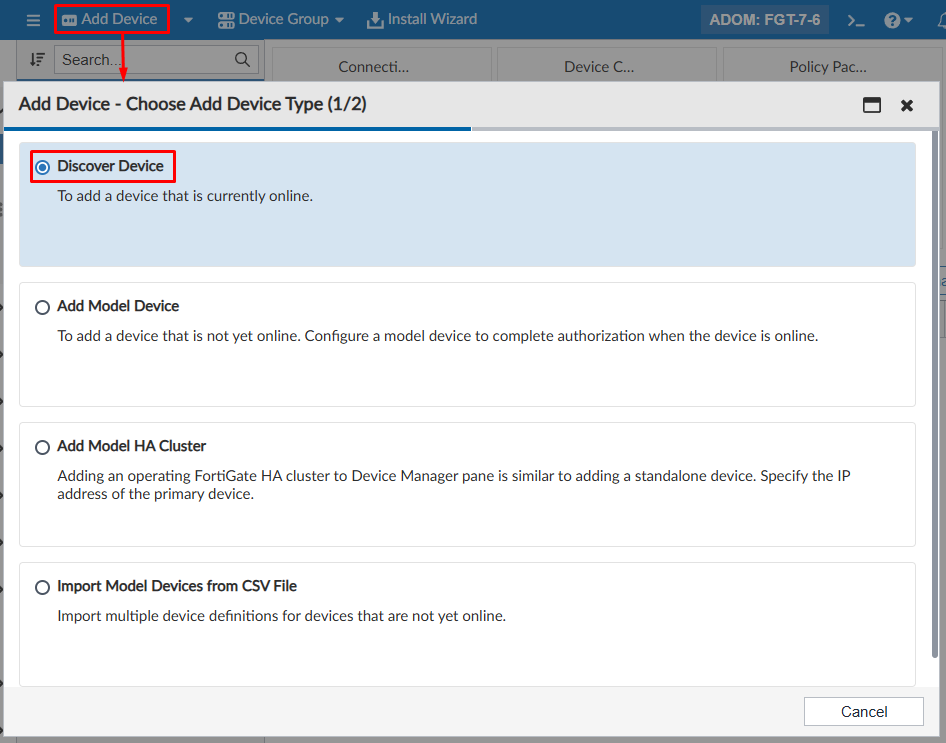Click the Cancel button
The width and height of the screenshot is (946, 743).
(x=863, y=711)
